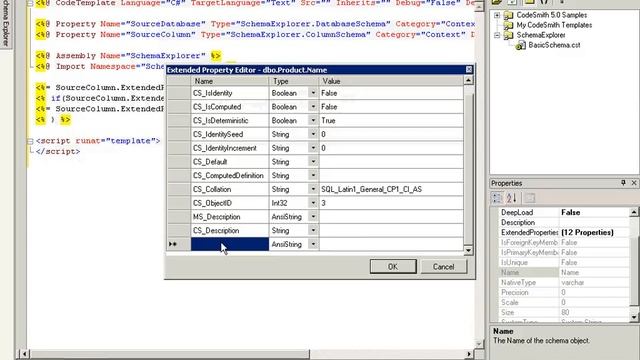Select the ExtendedProperties (12 Properties) value
Screen dimensions: 640x360
click(587, 232)
